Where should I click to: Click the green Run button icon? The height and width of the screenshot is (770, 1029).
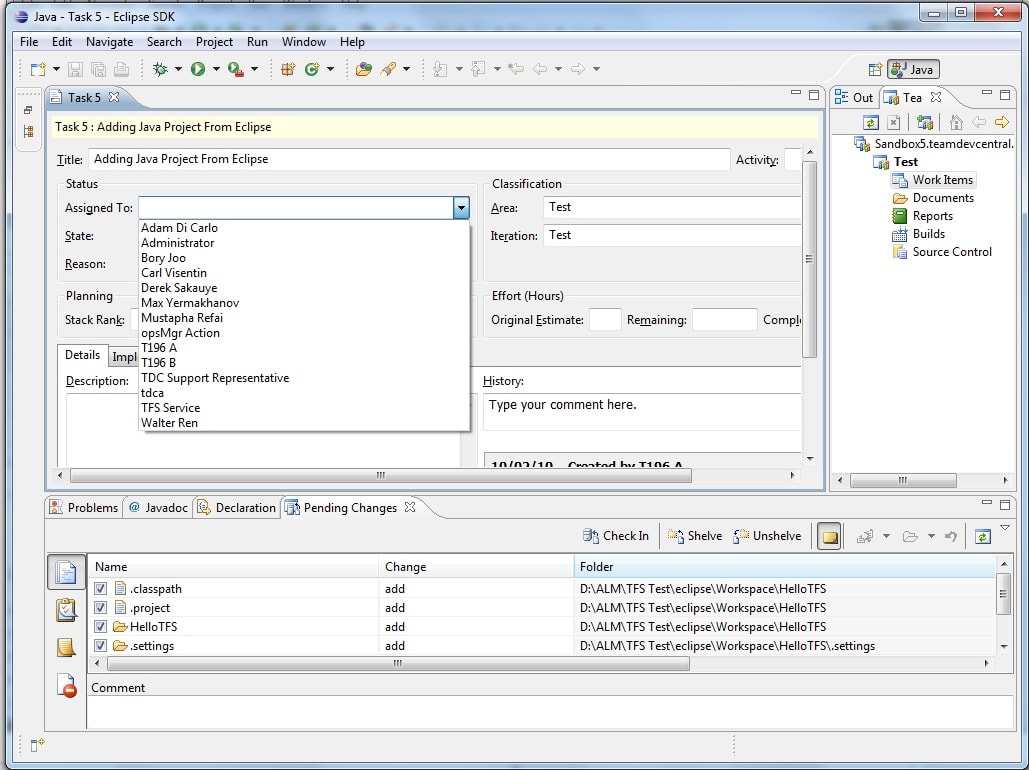coord(198,69)
